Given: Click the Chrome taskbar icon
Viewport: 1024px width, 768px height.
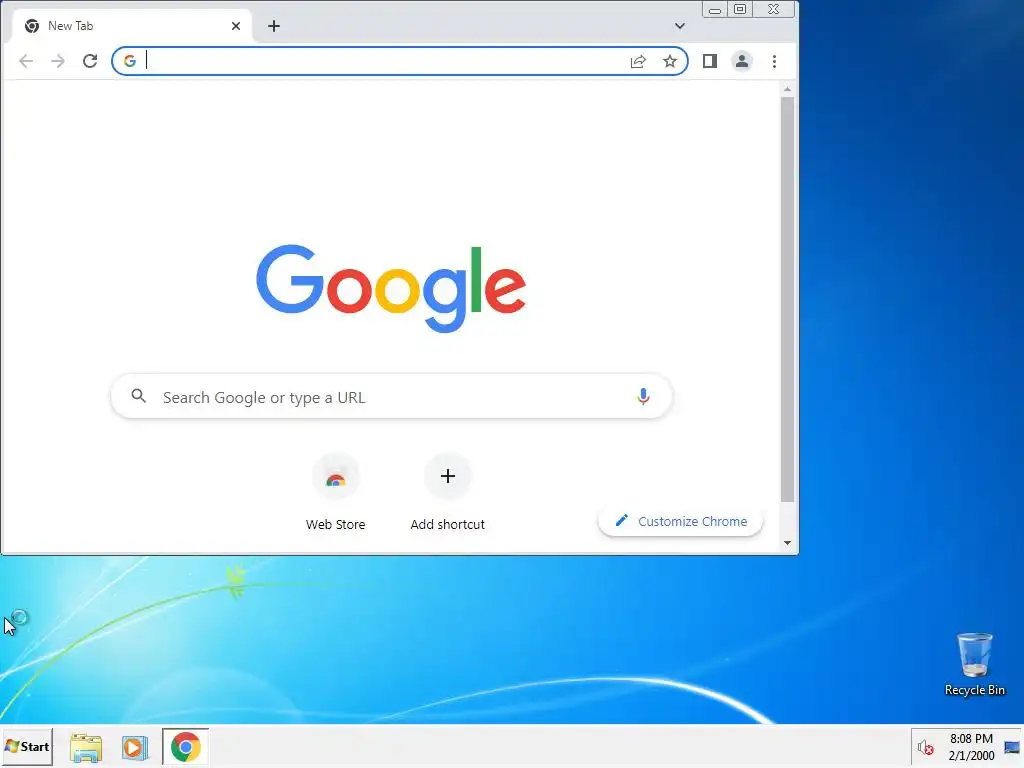Looking at the screenshot, I should (185, 746).
